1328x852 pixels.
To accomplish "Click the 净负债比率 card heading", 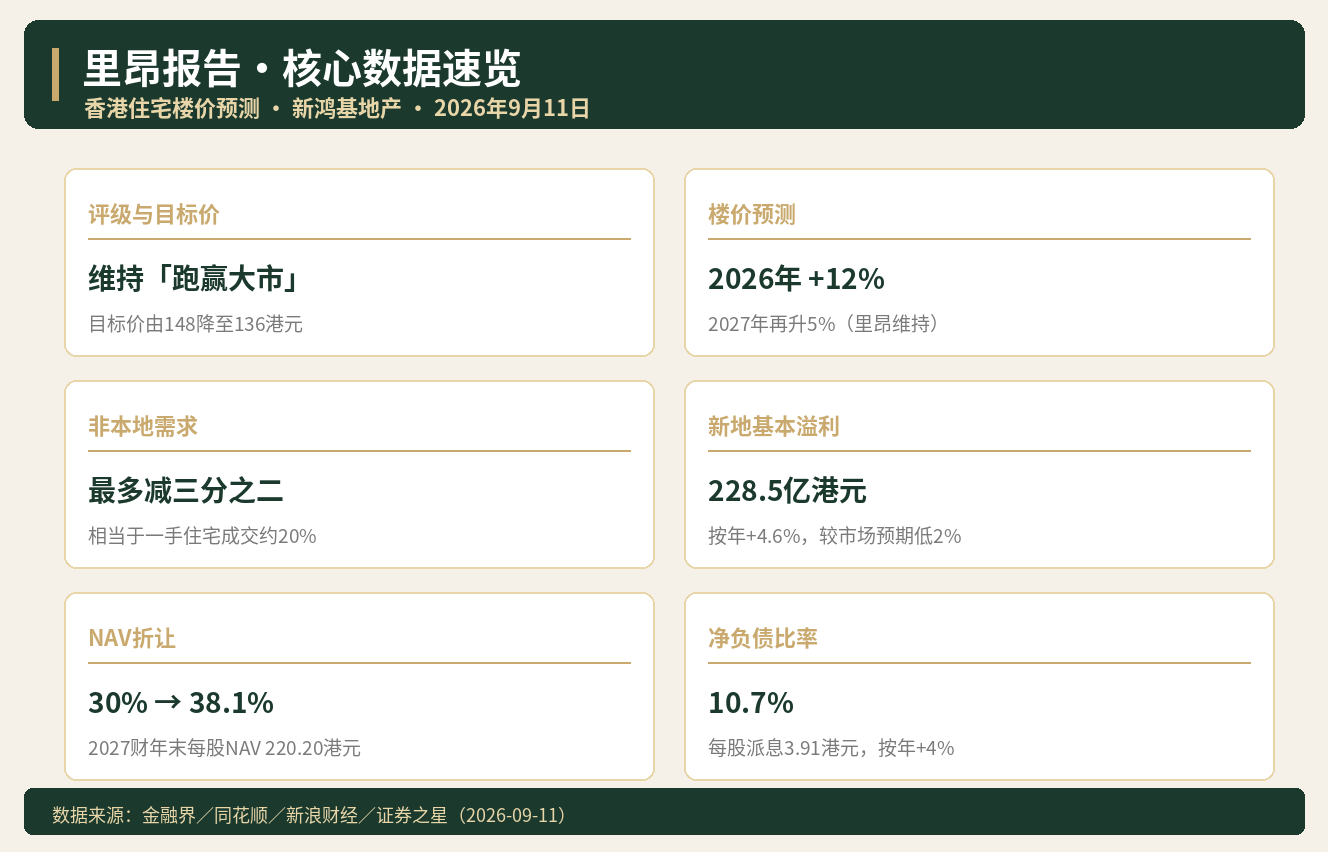I will point(763,638).
